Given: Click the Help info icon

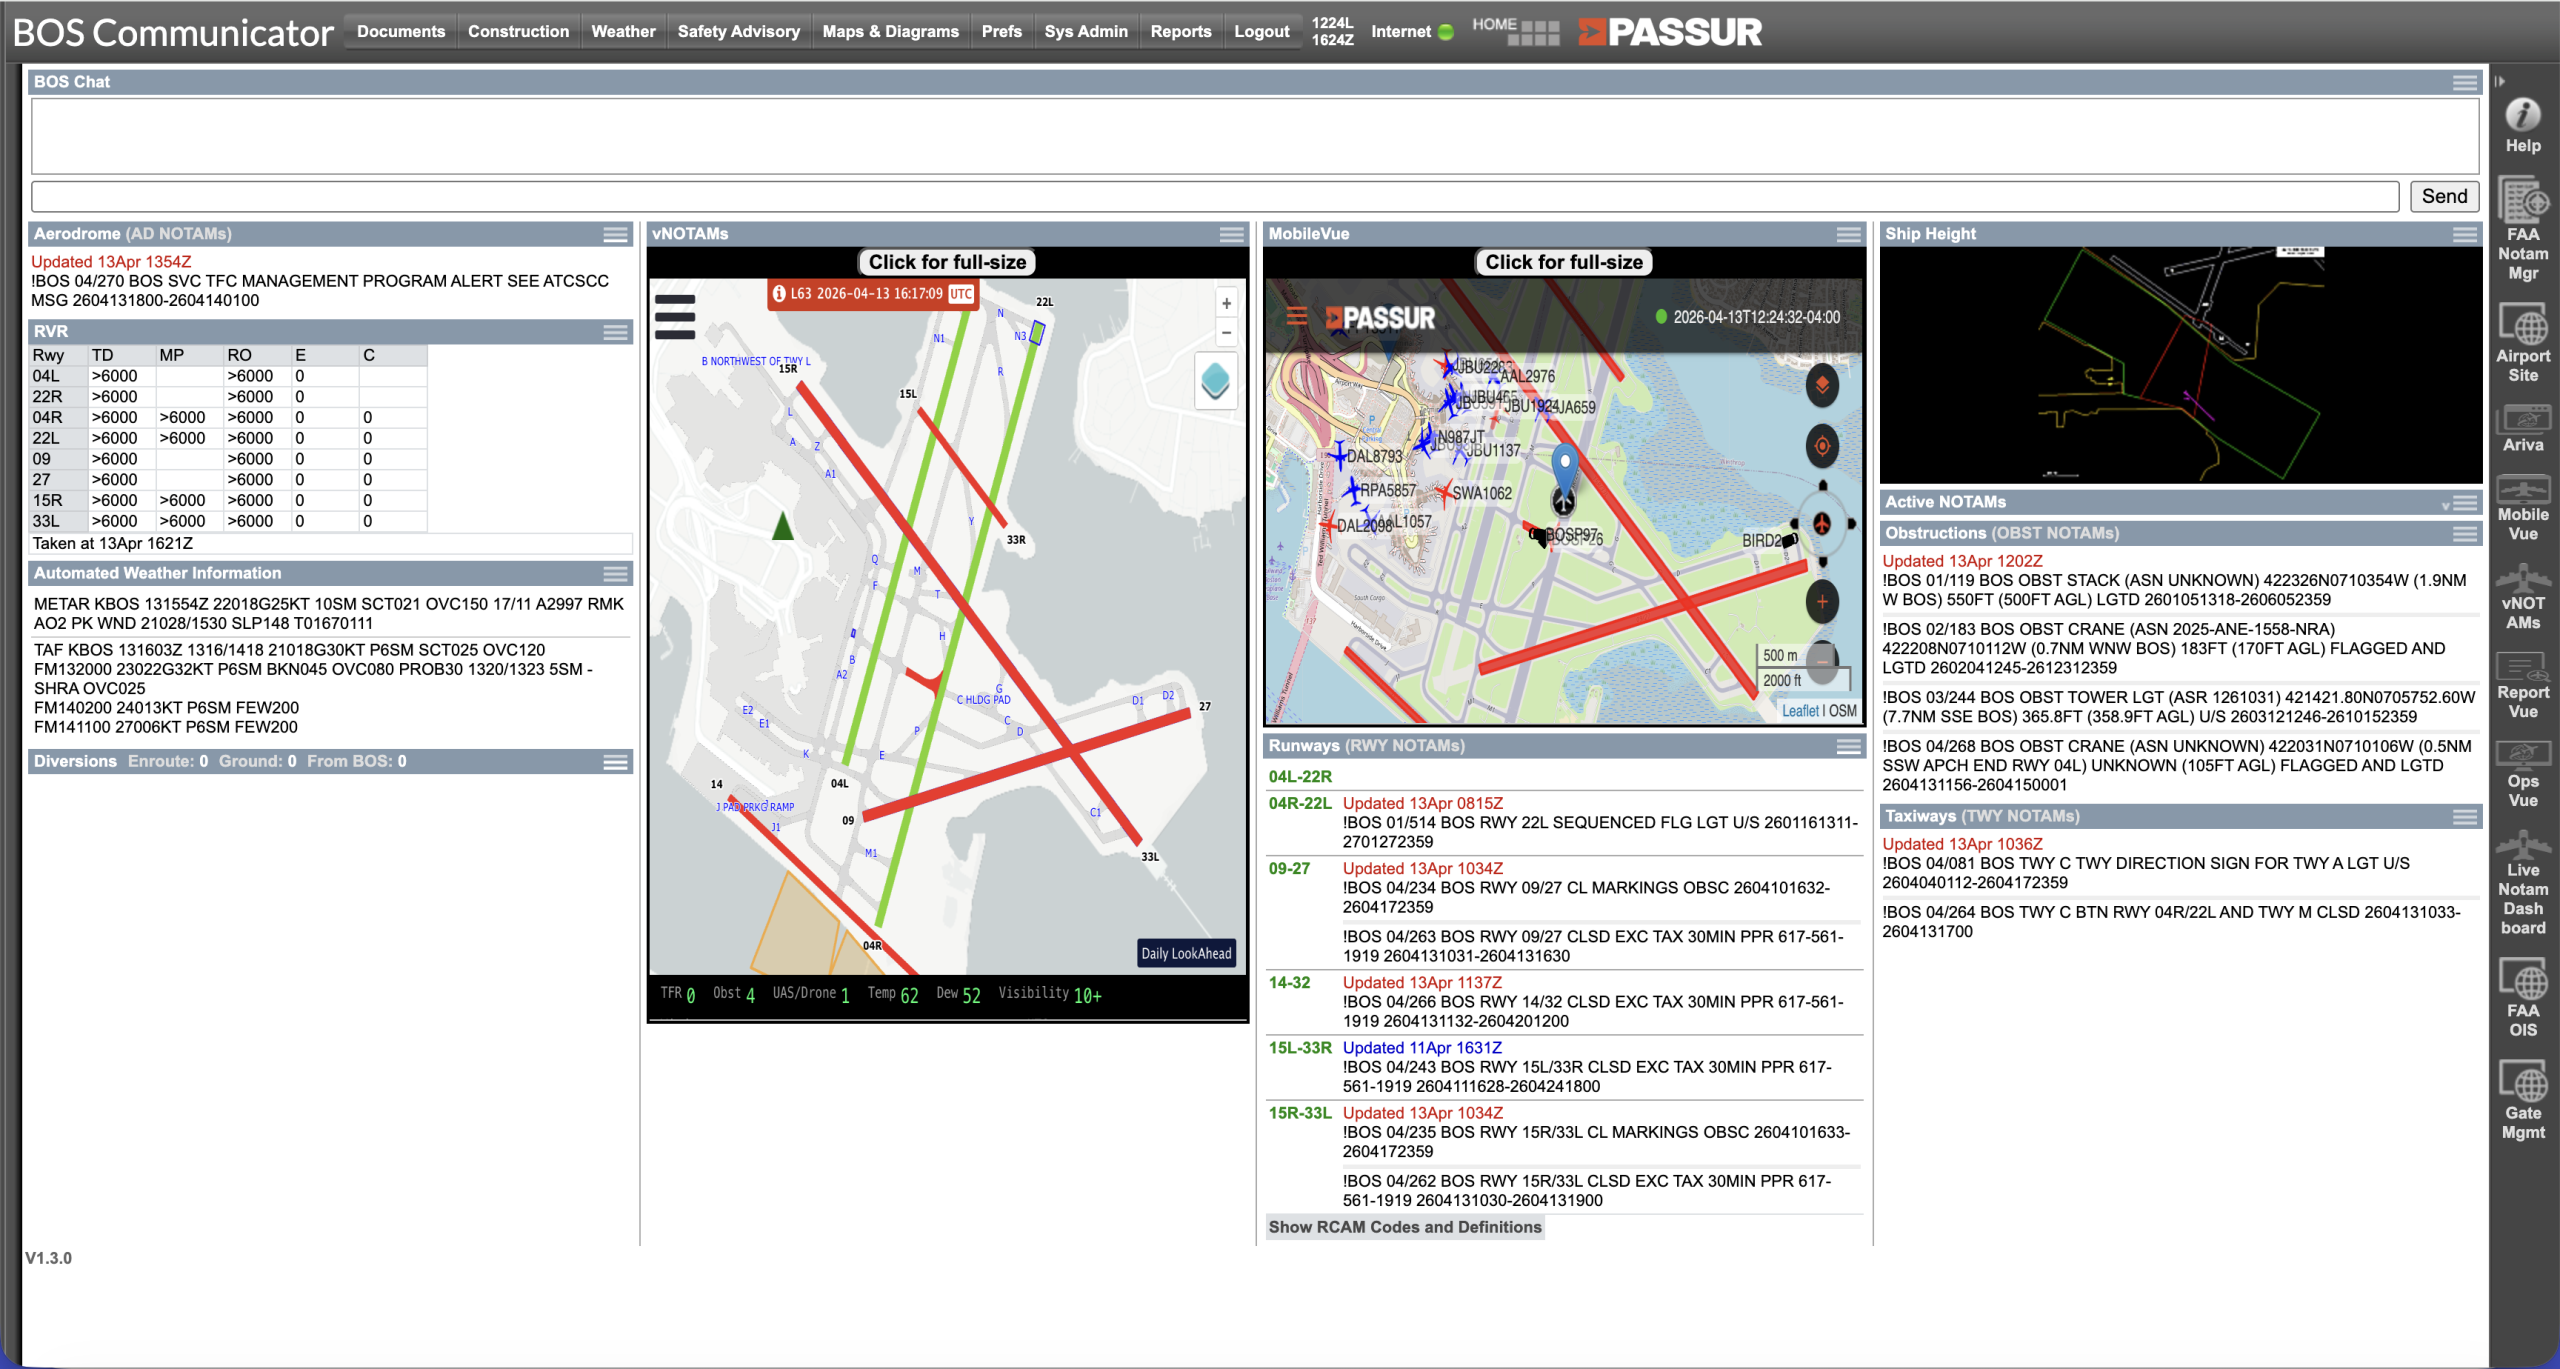Looking at the screenshot, I should pos(2522,116).
